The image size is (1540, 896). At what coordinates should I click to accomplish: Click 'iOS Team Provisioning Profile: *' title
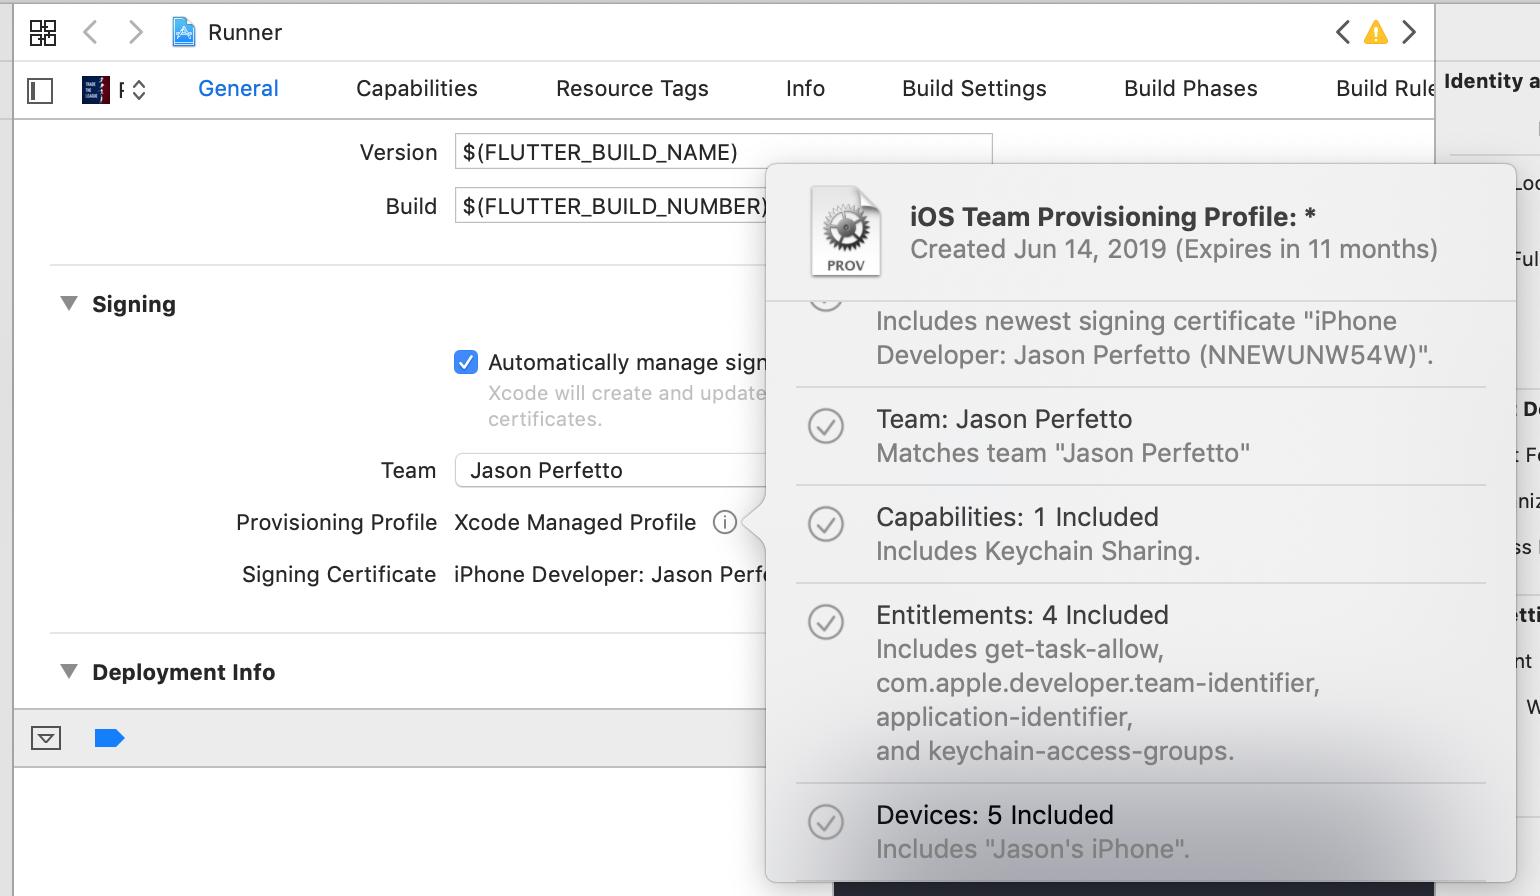tap(1113, 217)
